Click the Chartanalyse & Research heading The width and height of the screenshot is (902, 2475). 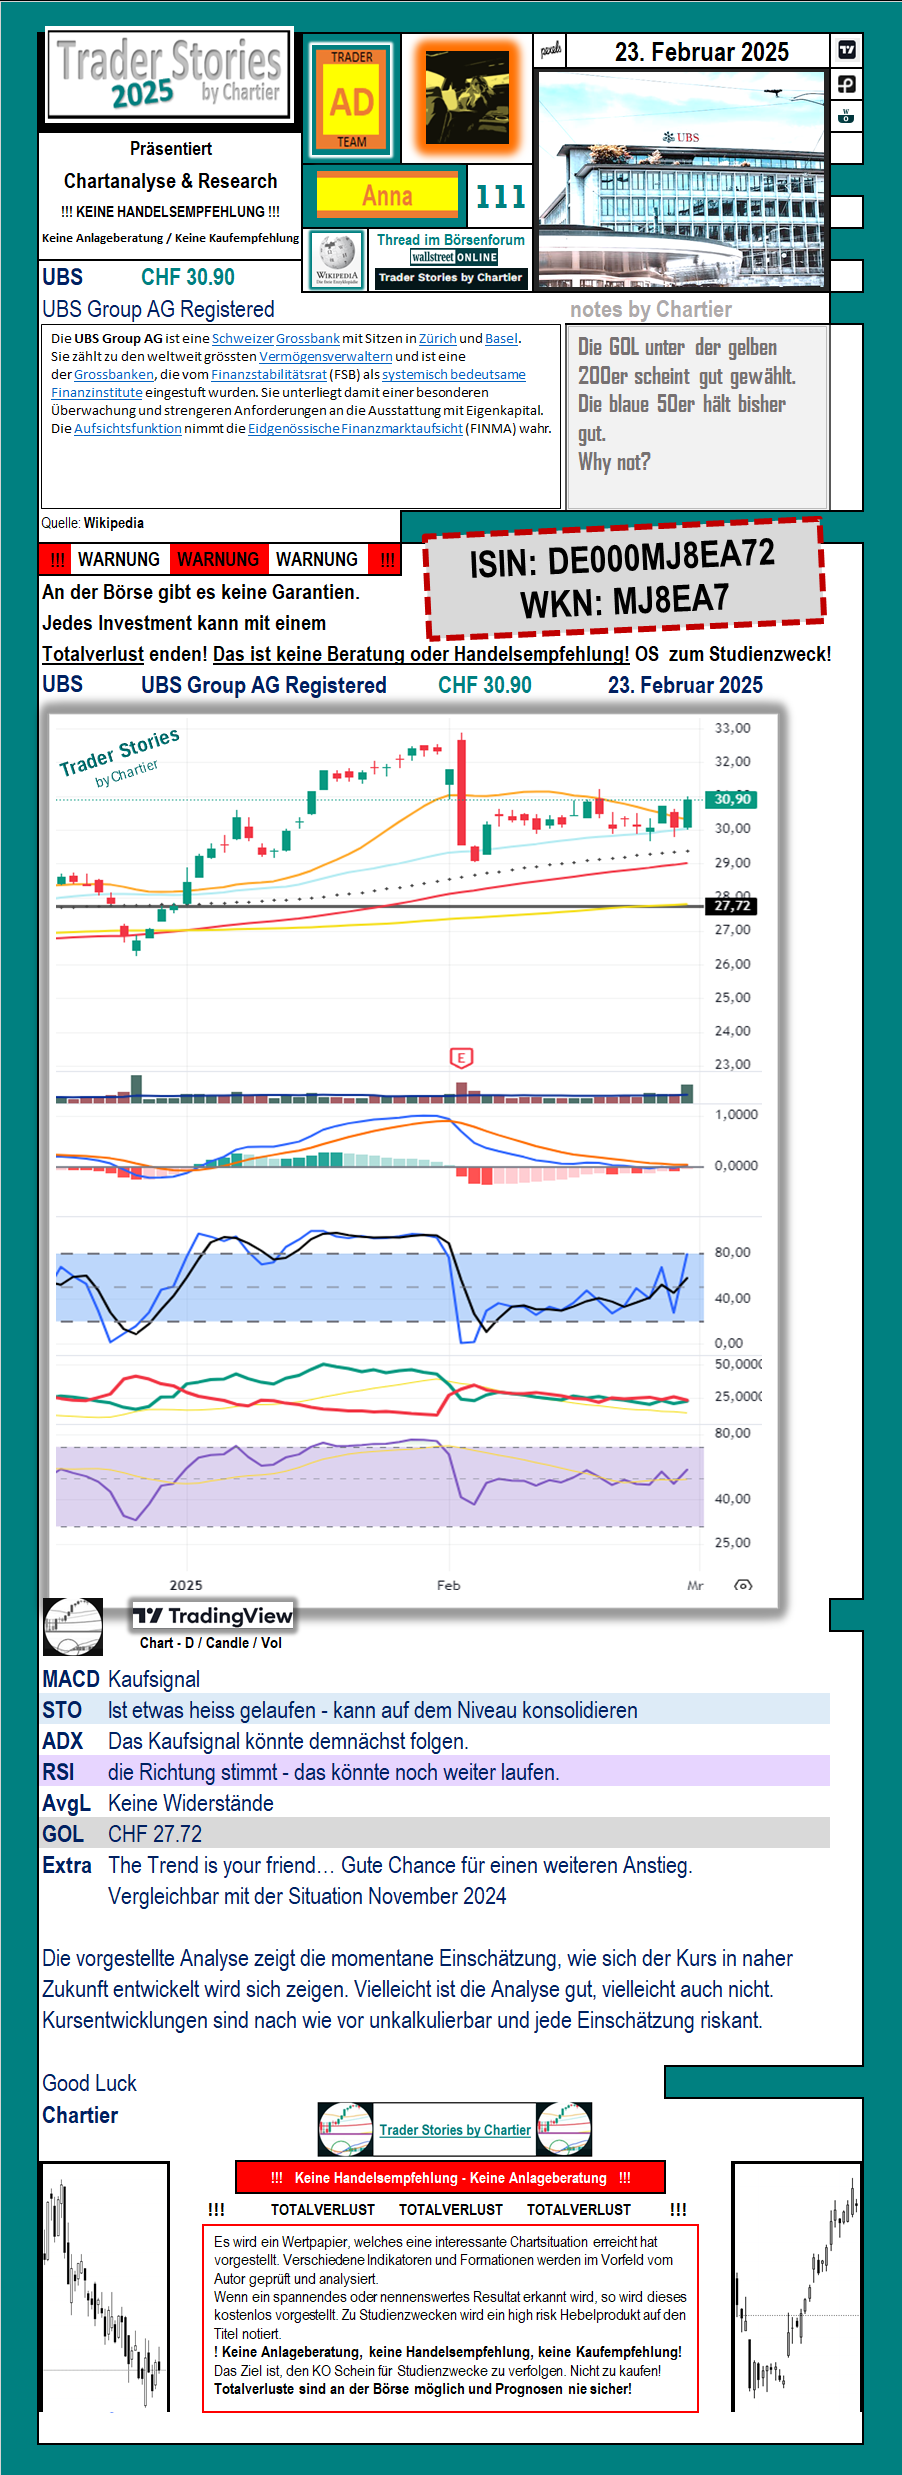(x=171, y=181)
